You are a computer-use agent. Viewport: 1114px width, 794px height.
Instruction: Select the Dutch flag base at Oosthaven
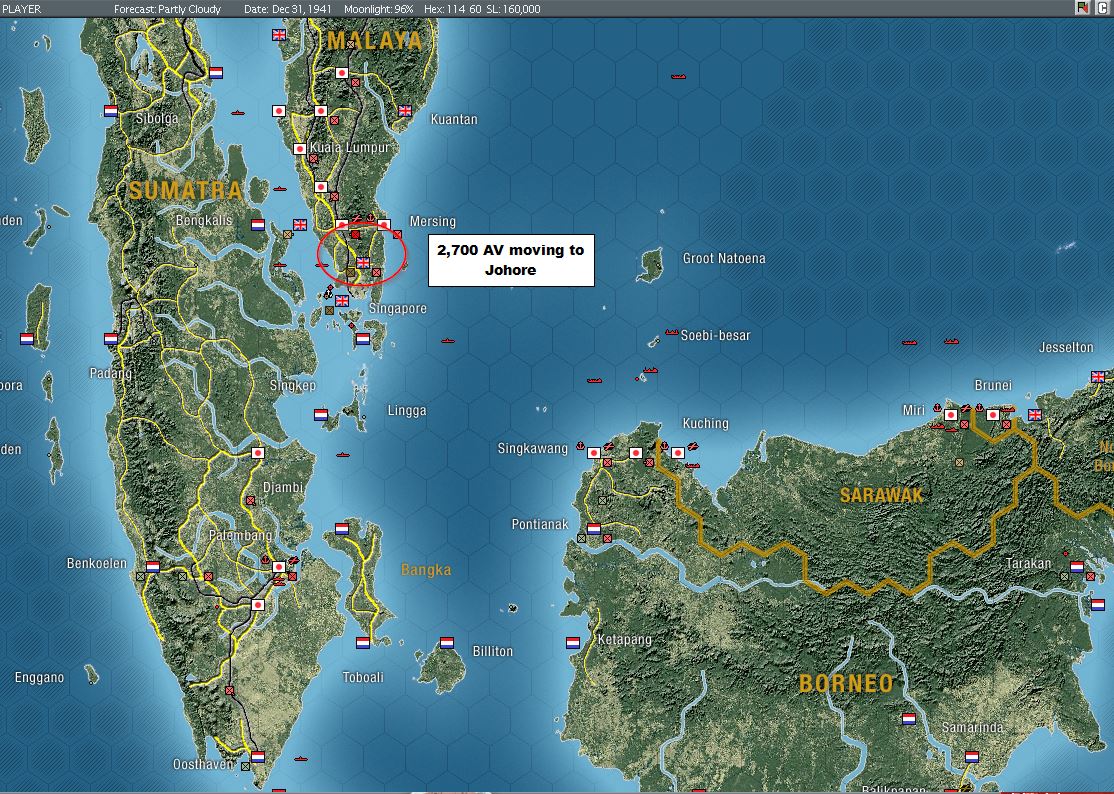coord(258,757)
